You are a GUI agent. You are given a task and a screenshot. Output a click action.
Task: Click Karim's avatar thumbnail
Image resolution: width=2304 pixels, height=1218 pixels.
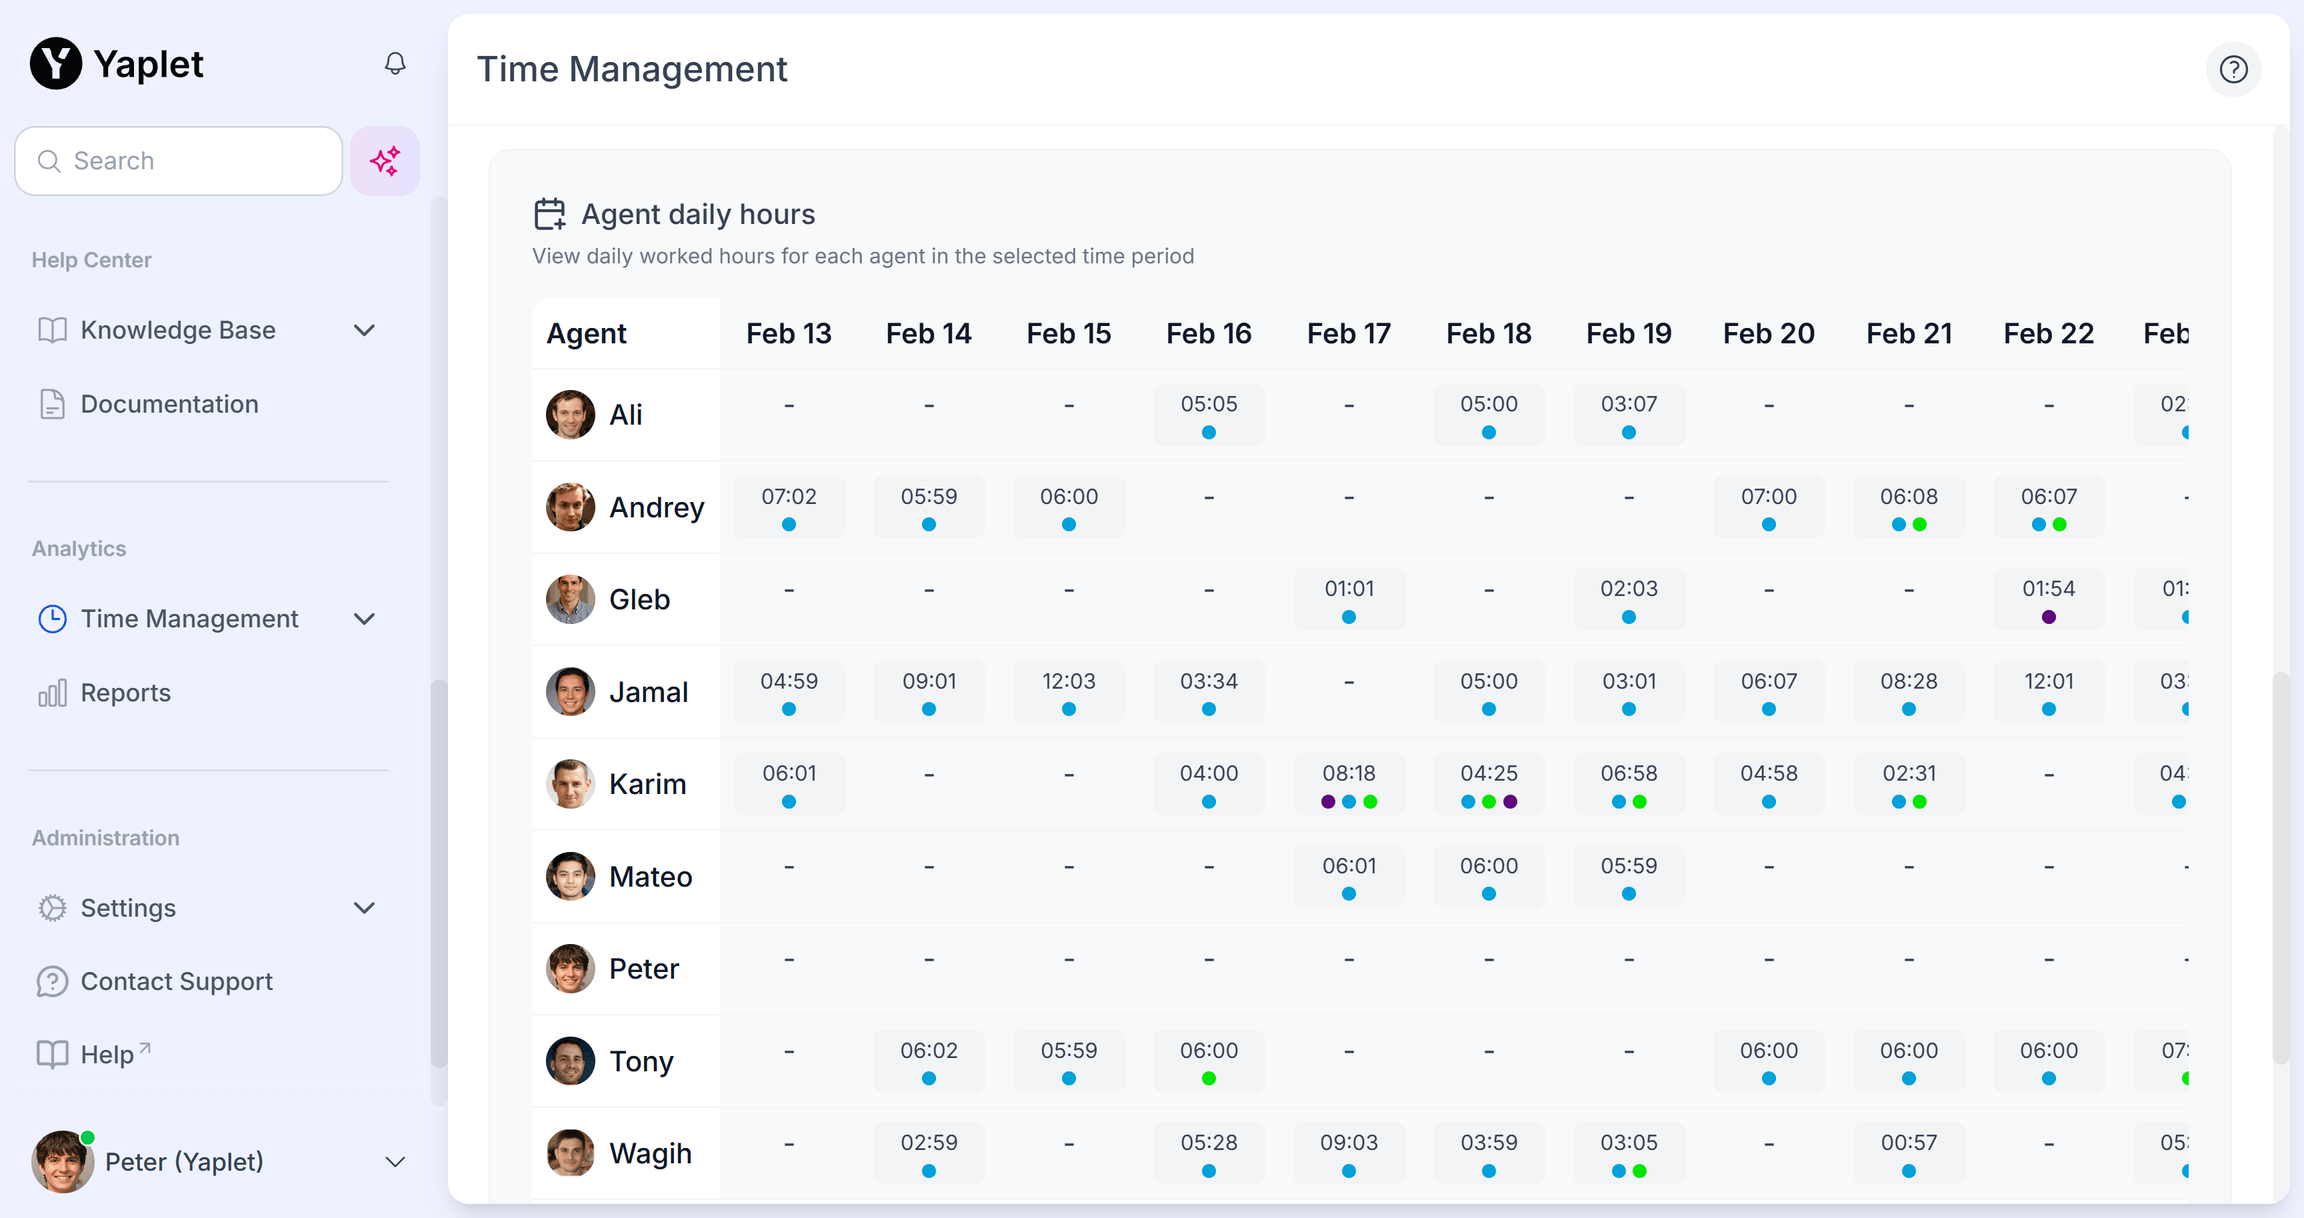pyautogui.click(x=570, y=784)
